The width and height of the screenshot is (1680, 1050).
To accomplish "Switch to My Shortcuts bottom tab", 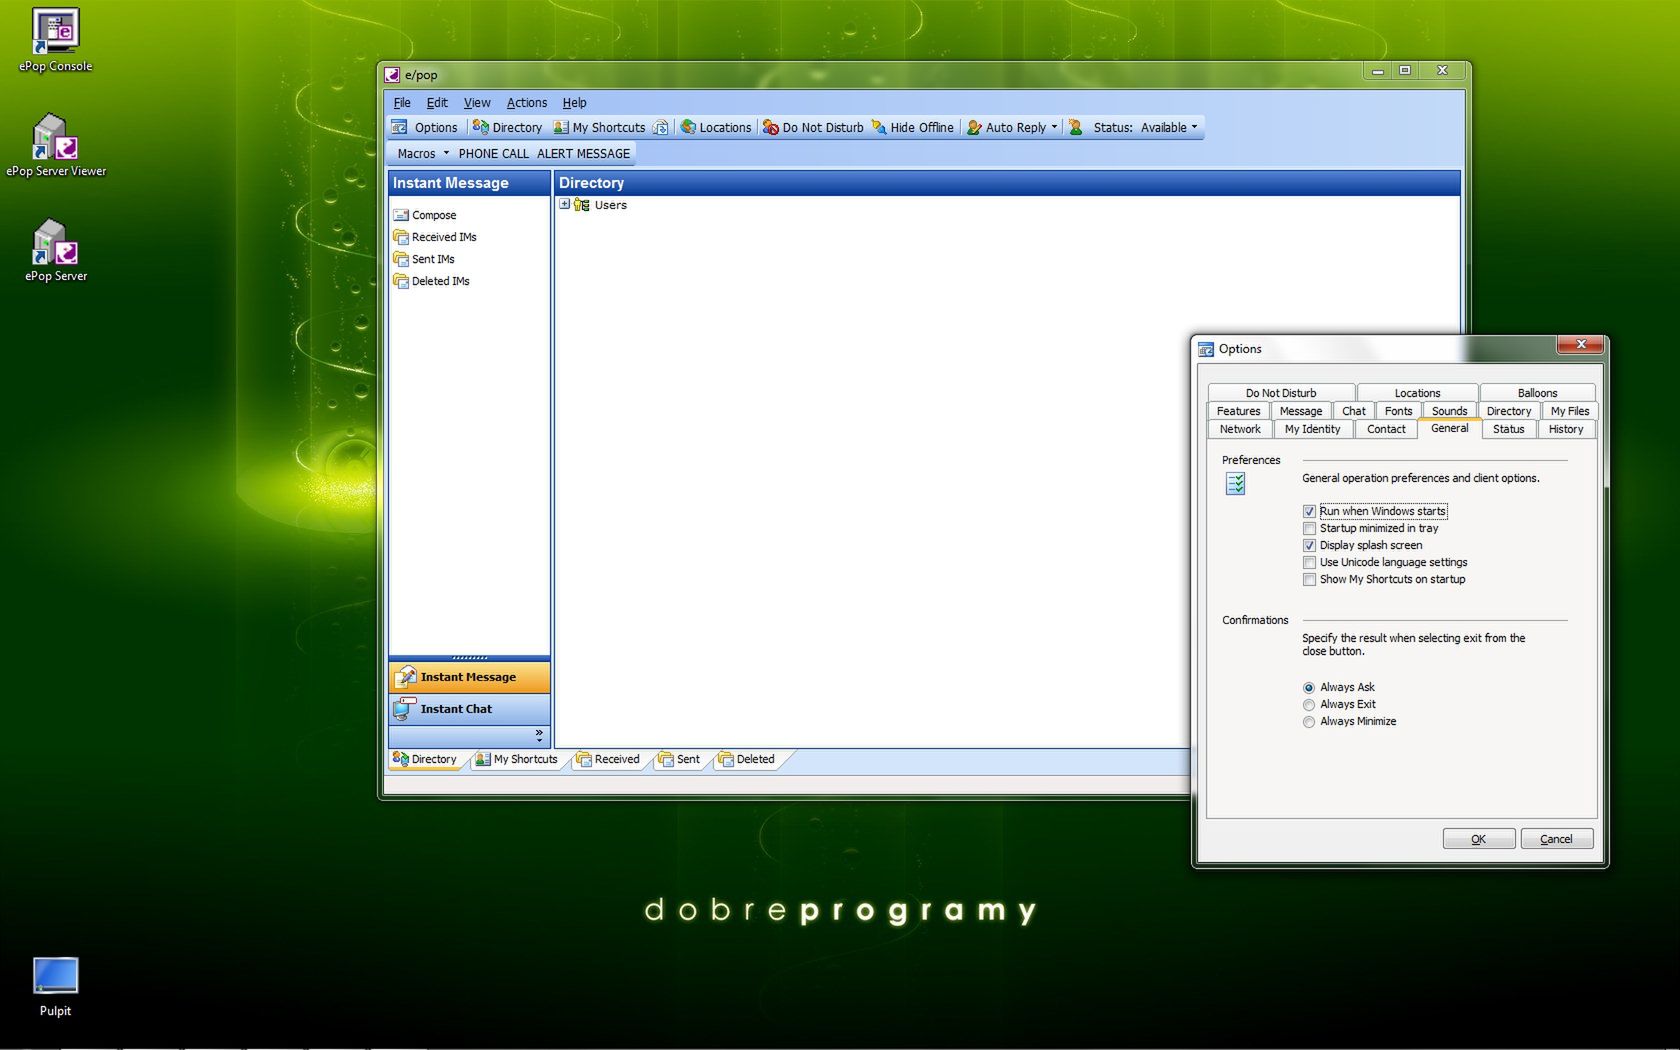I will coord(516,759).
